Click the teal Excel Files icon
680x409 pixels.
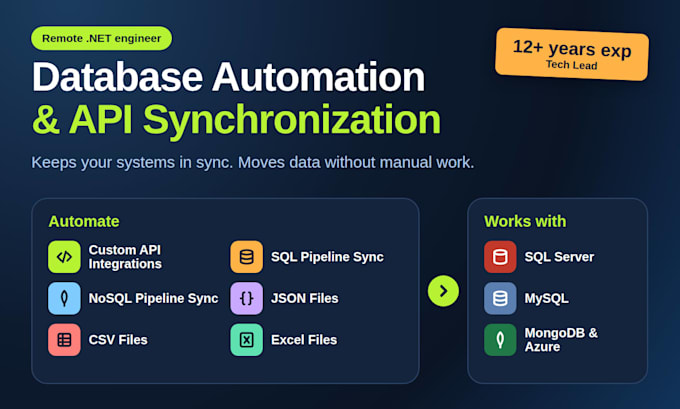pos(246,340)
